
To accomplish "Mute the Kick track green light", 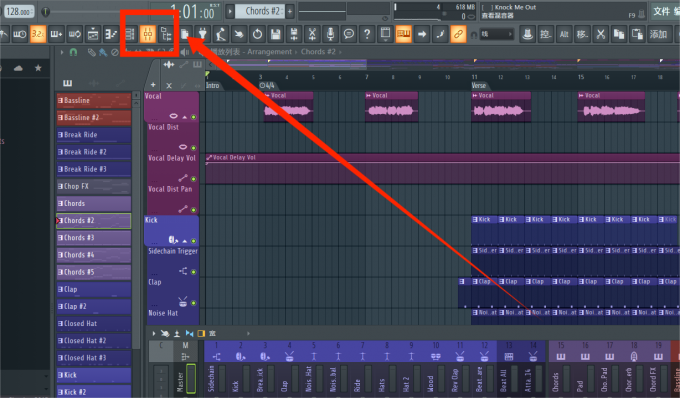I will pos(193,241).
